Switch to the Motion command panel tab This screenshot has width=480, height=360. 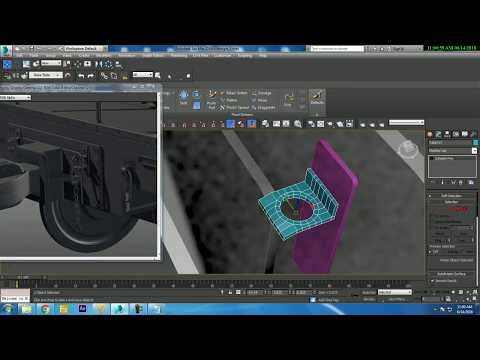point(456,134)
